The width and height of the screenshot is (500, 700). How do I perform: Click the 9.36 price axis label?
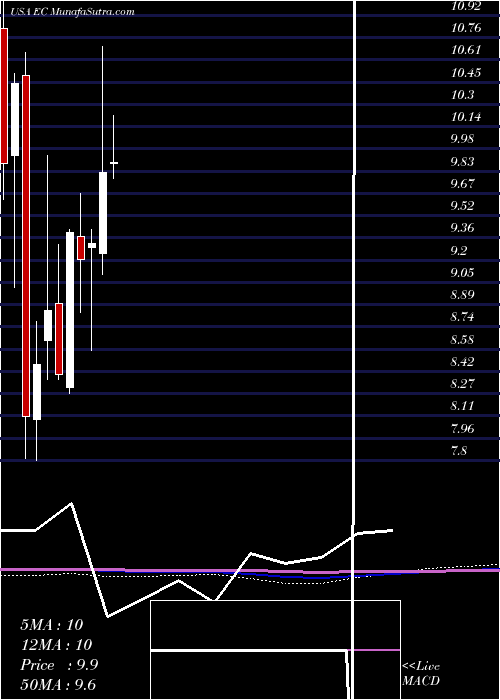coord(462,228)
